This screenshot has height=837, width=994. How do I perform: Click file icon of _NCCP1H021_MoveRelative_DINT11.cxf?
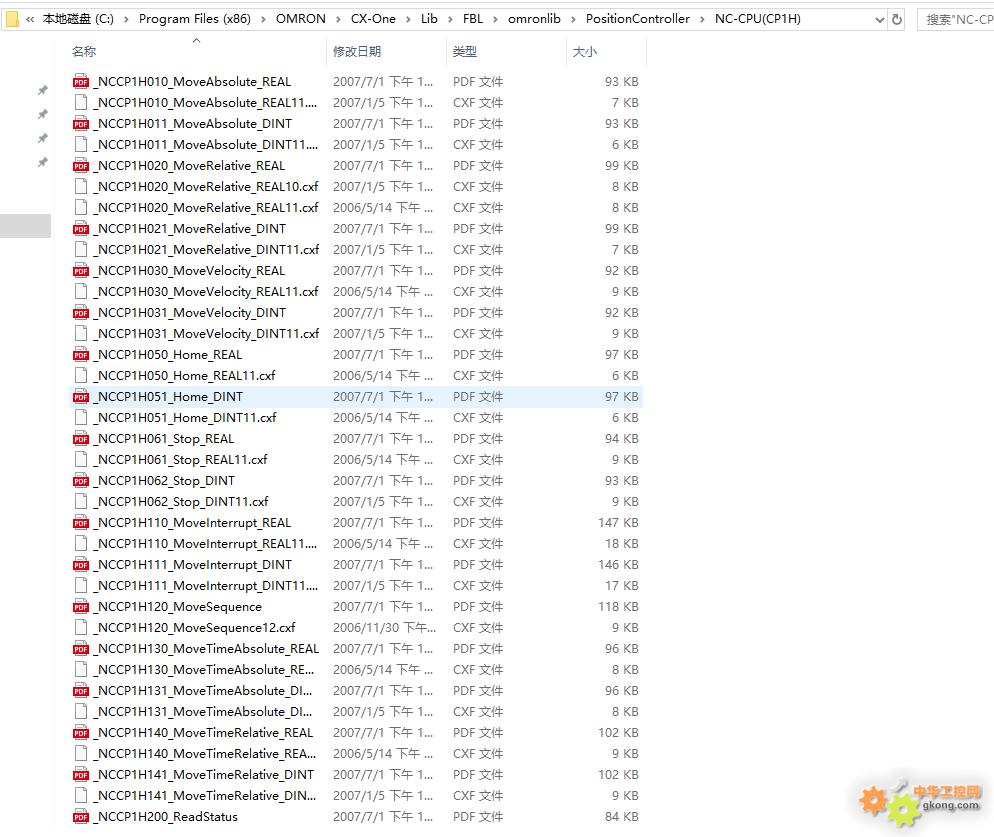81,249
